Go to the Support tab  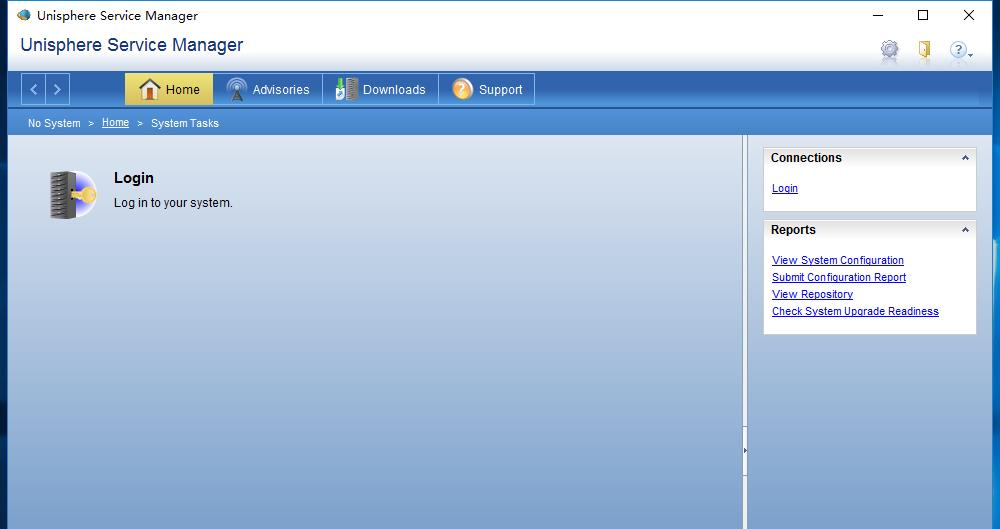point(487,89)
